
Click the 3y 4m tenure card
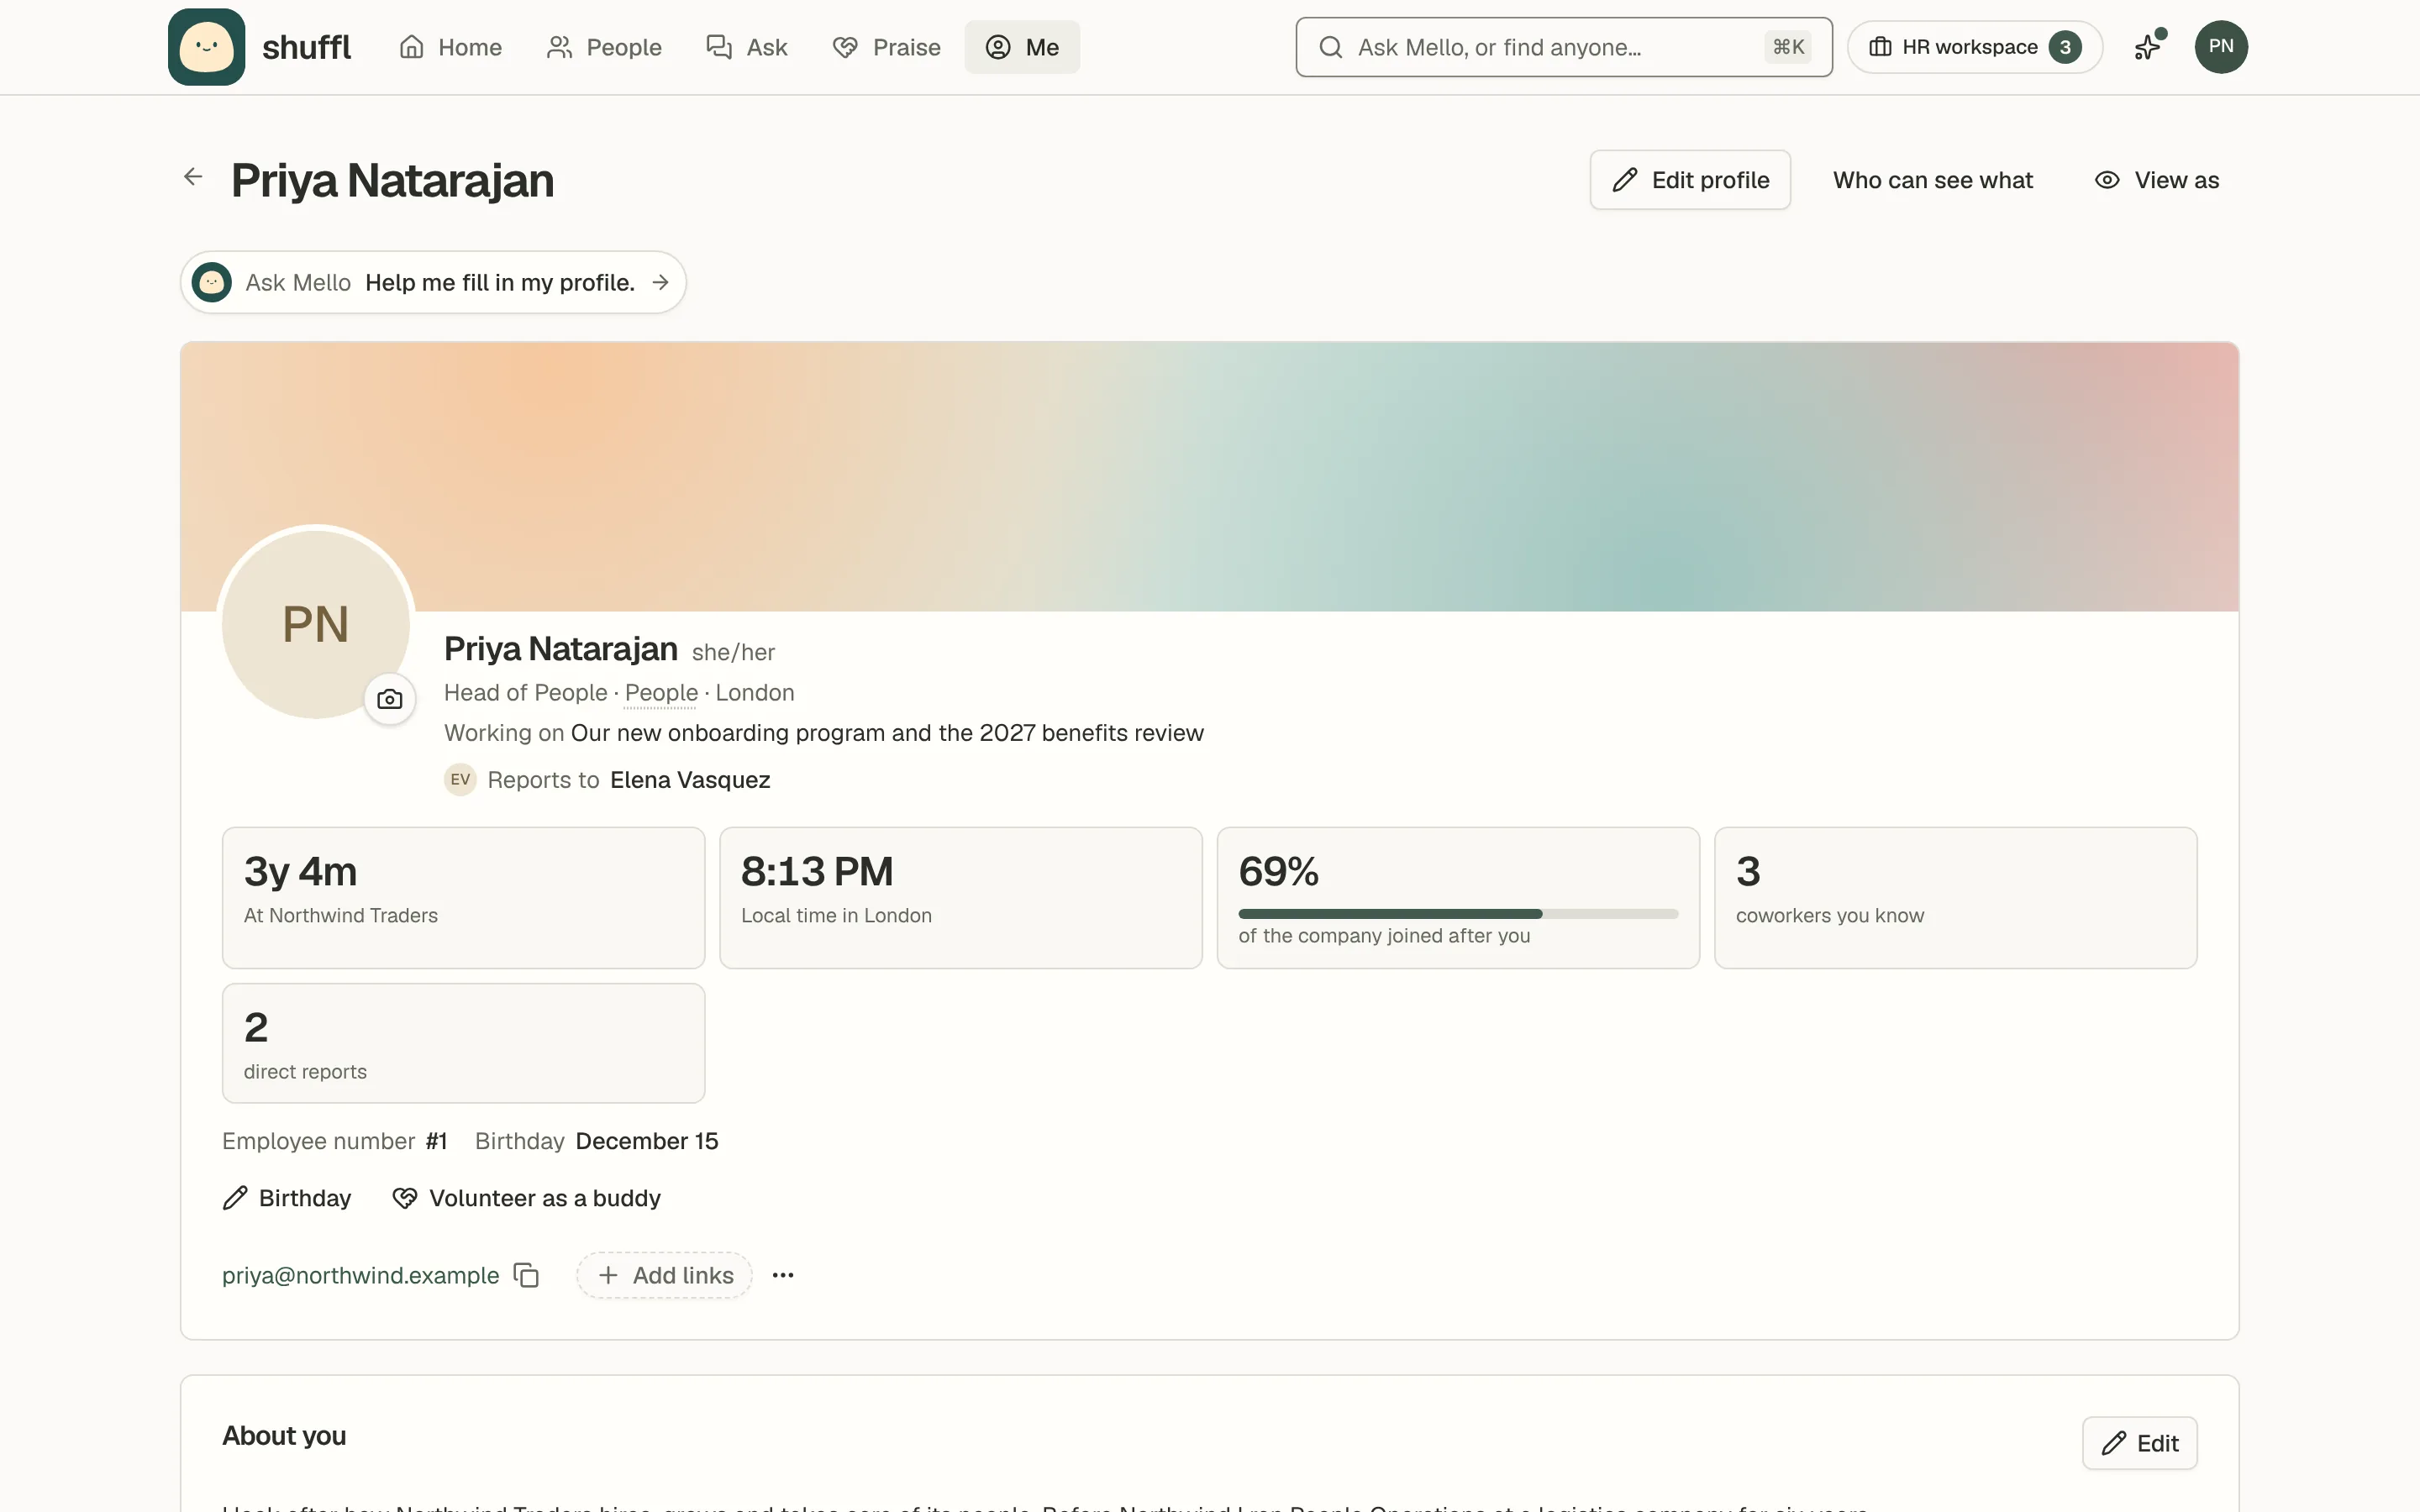(x=463, y=897)
